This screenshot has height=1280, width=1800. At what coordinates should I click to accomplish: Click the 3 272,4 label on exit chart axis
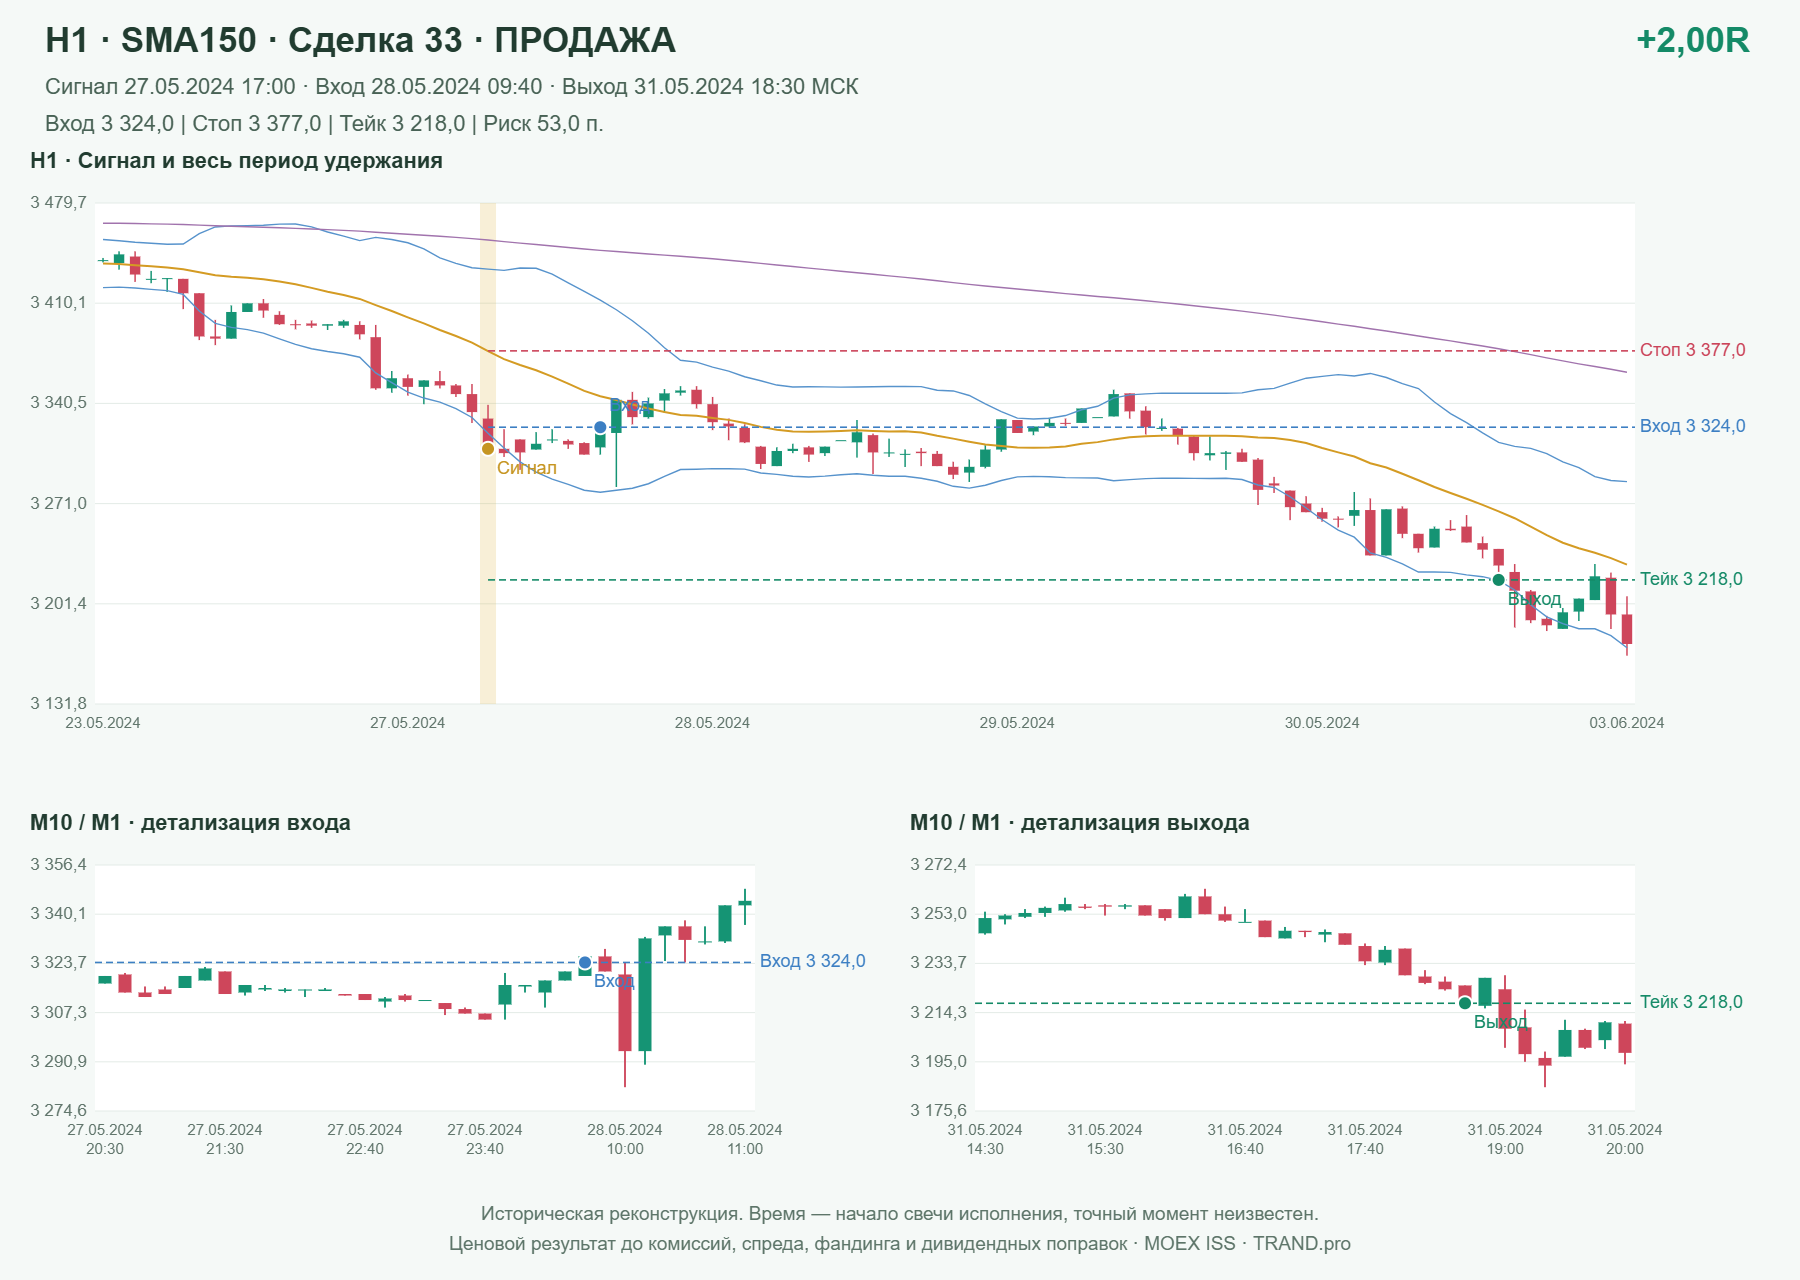pyautogui.click(x=939, y=865)
